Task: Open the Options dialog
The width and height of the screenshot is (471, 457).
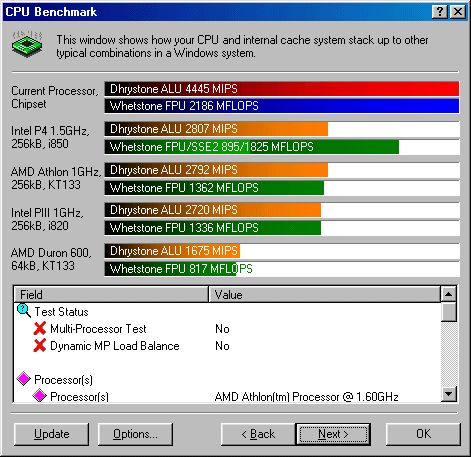Action: (x=135, y=434)
